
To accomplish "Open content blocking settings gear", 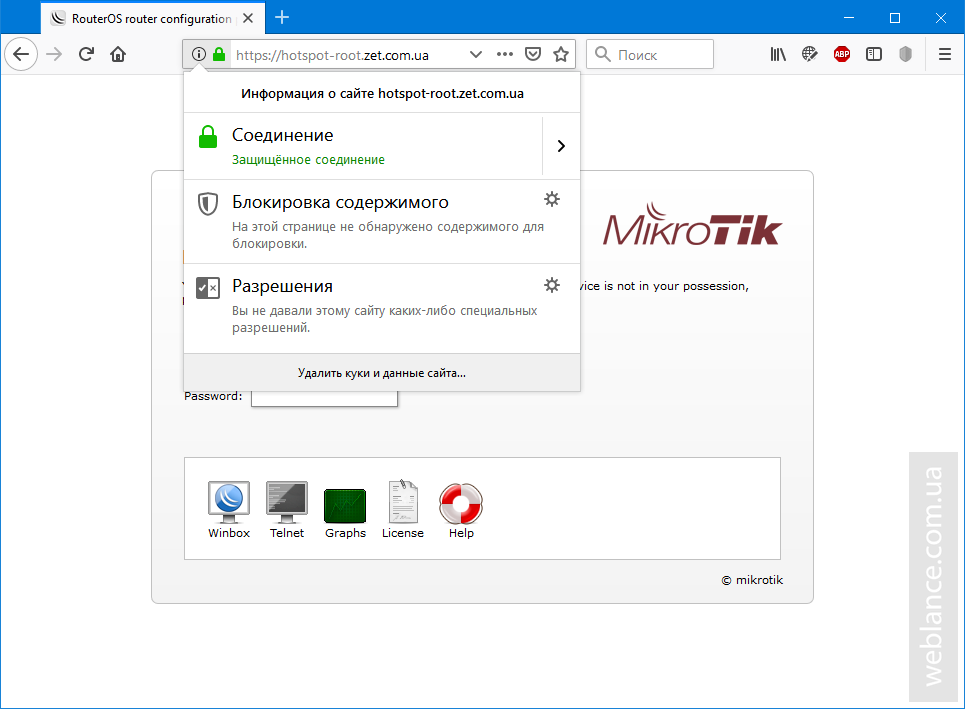I will [552, 199].
